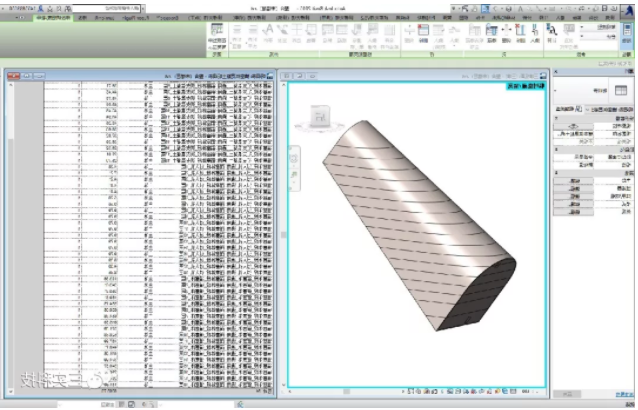This screenshot has width=638, height=410.
Task: Click the Apply button in Properties panel
Action: (x=570, y=392)
